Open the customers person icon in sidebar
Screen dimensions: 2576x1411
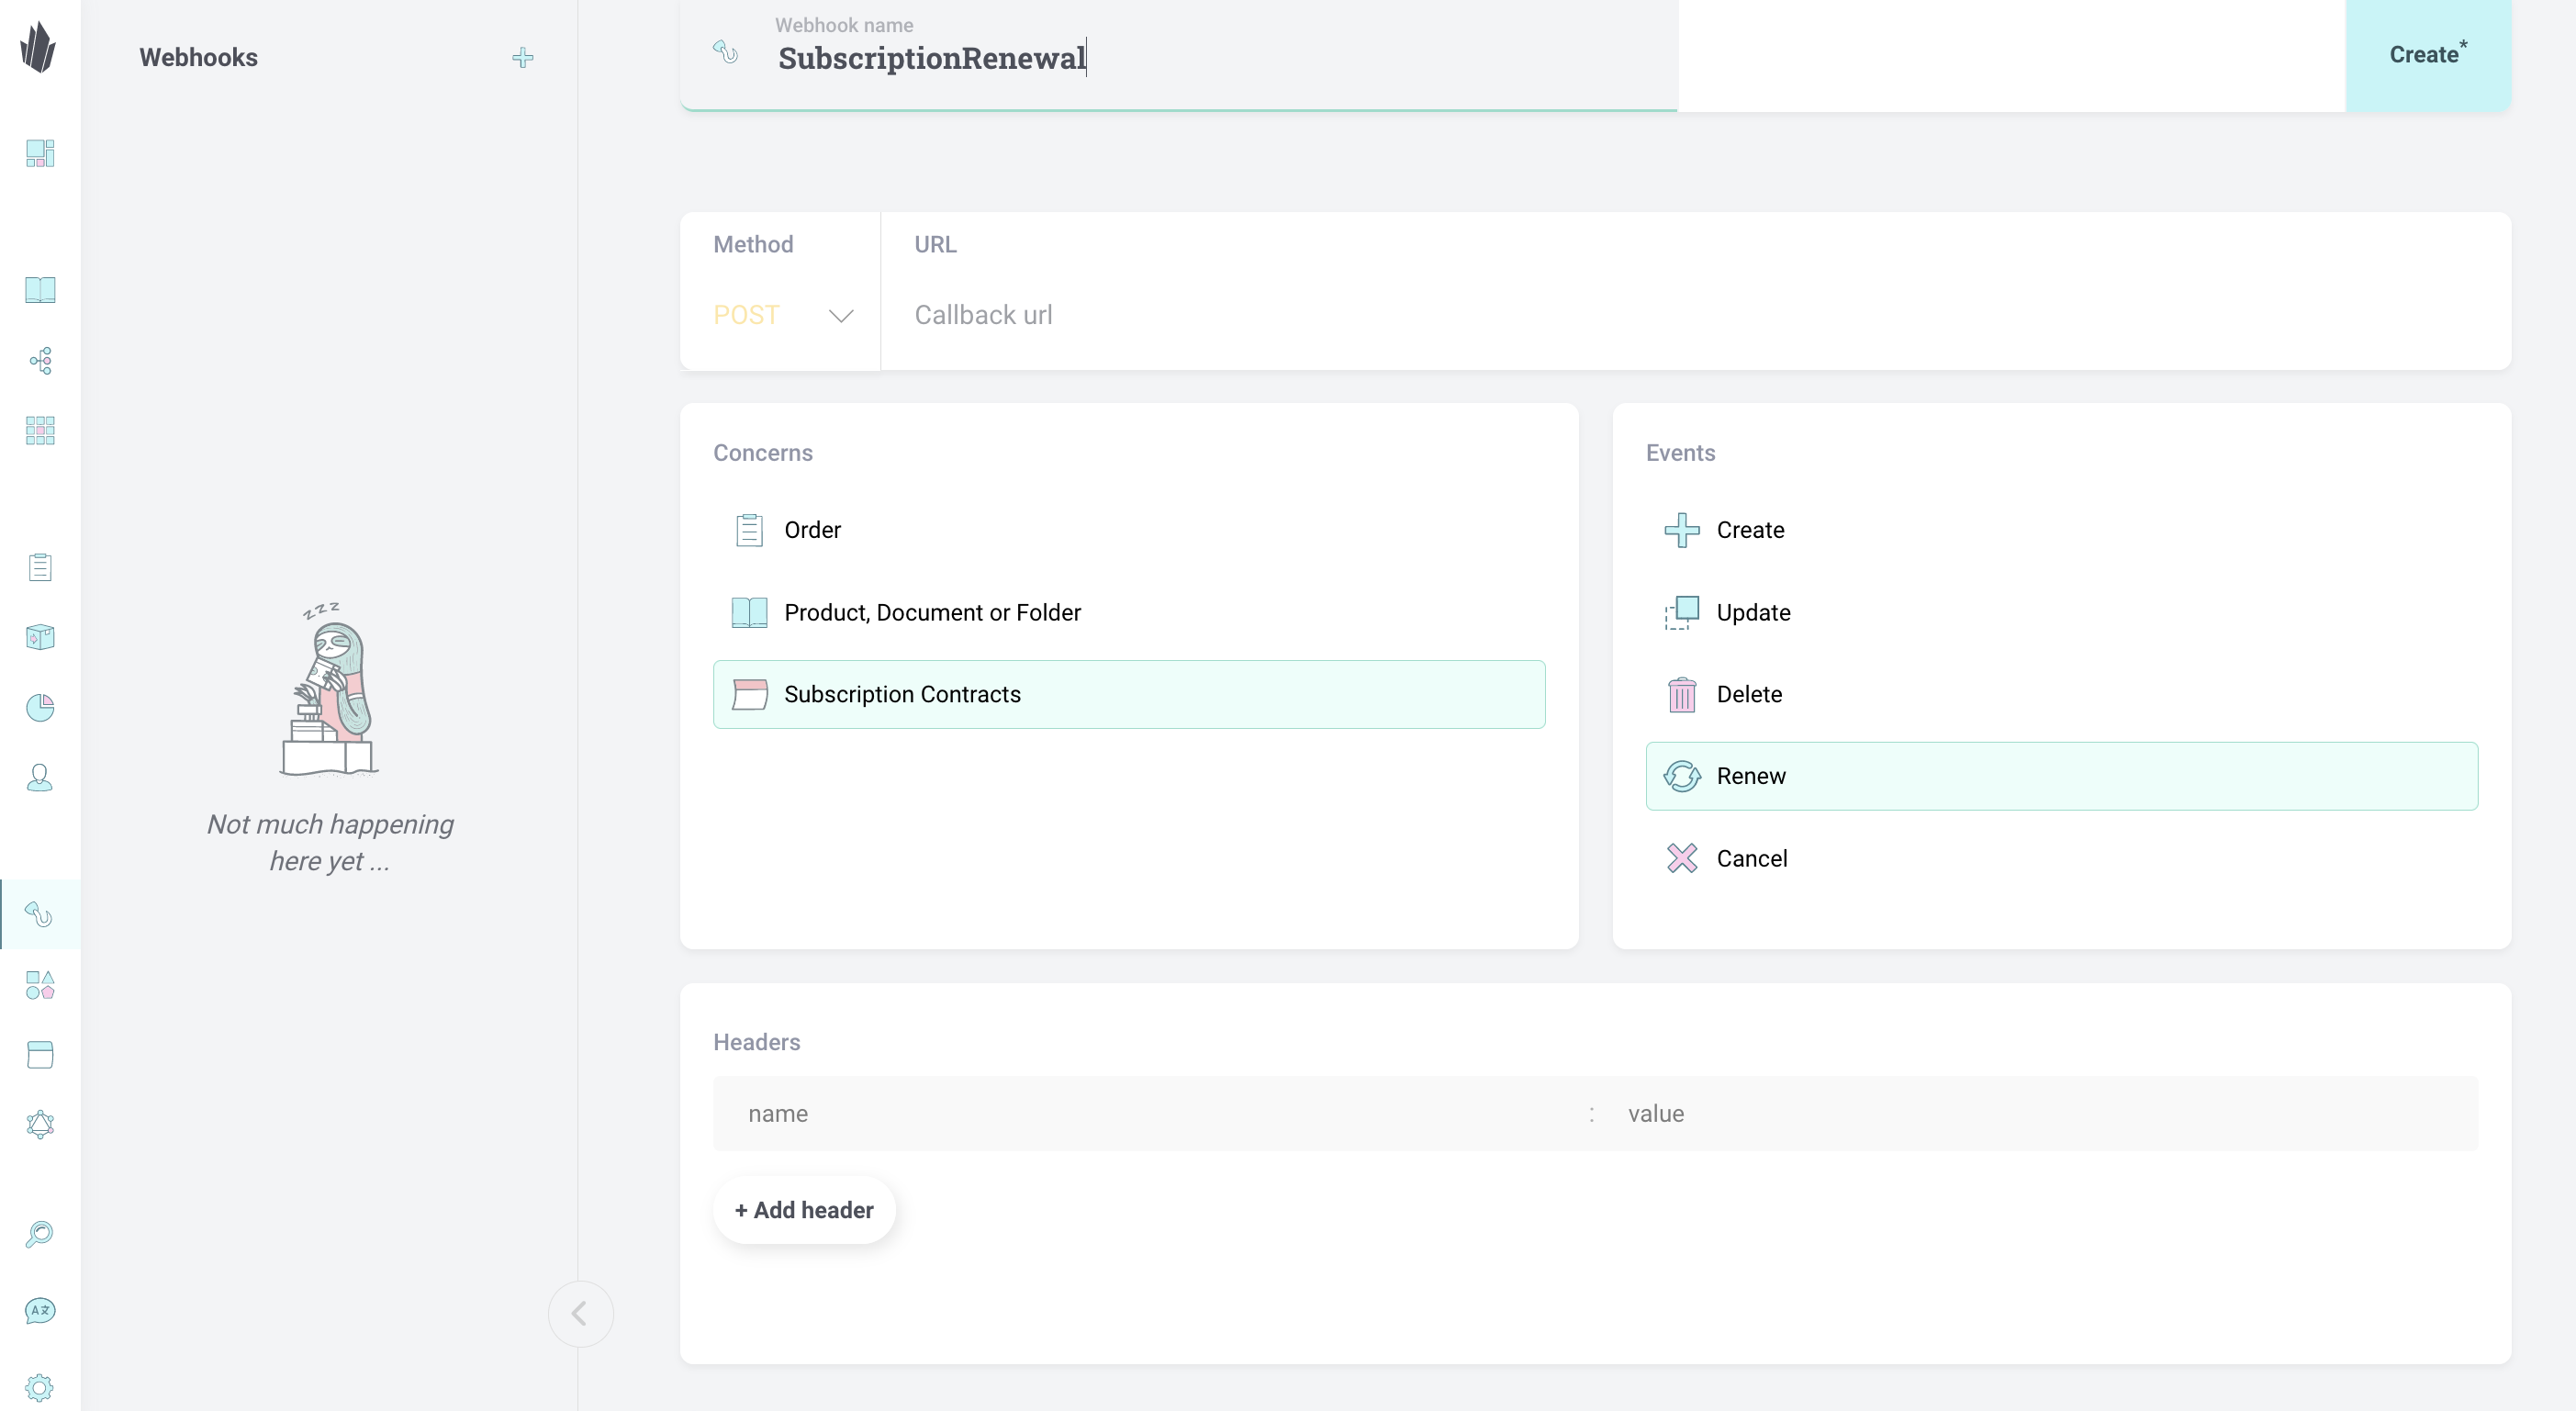pos(40,777)
